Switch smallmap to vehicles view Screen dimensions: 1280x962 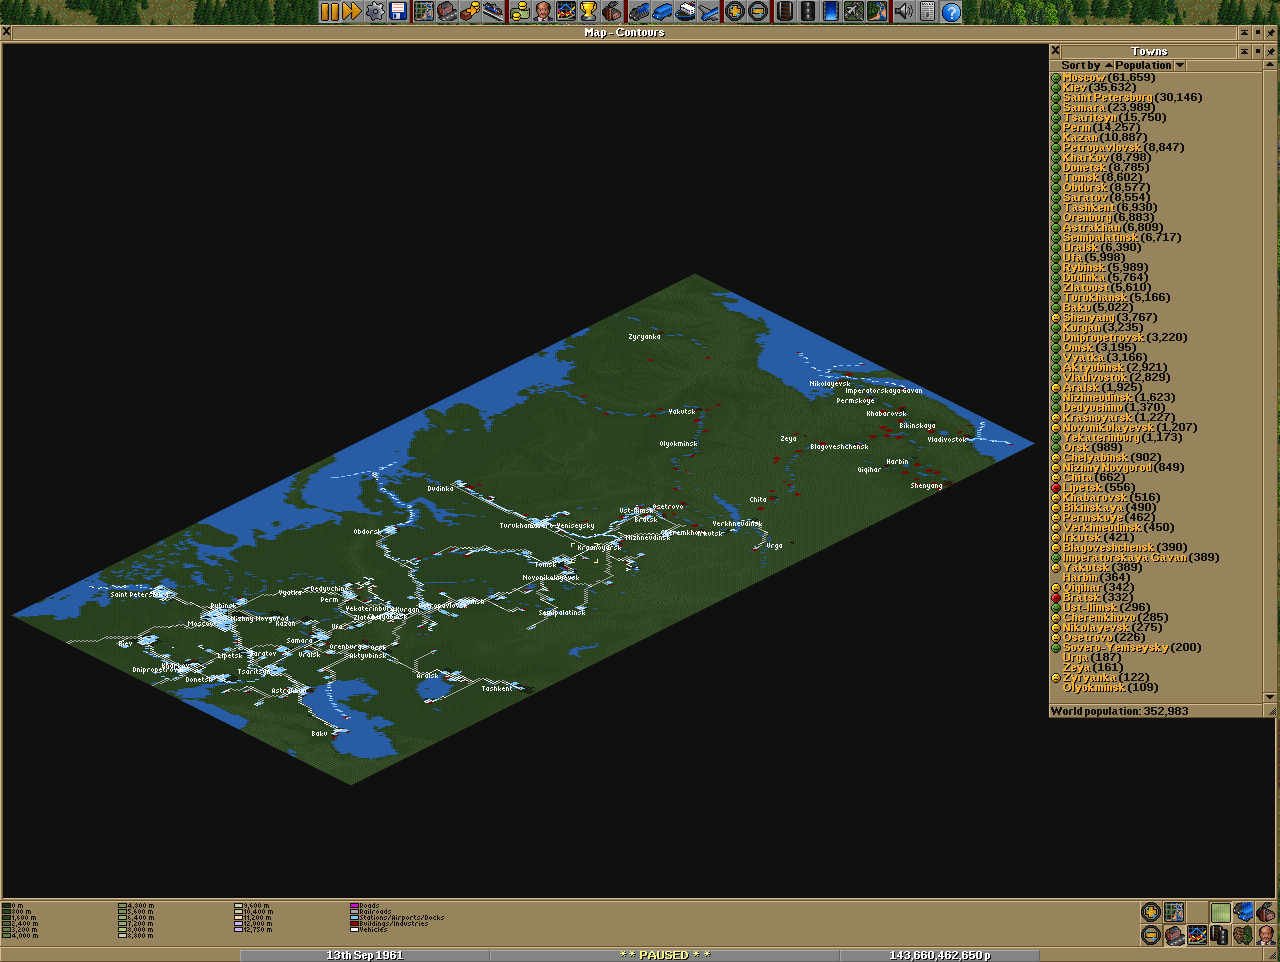pyautogui.click(x=1243, y=912)
